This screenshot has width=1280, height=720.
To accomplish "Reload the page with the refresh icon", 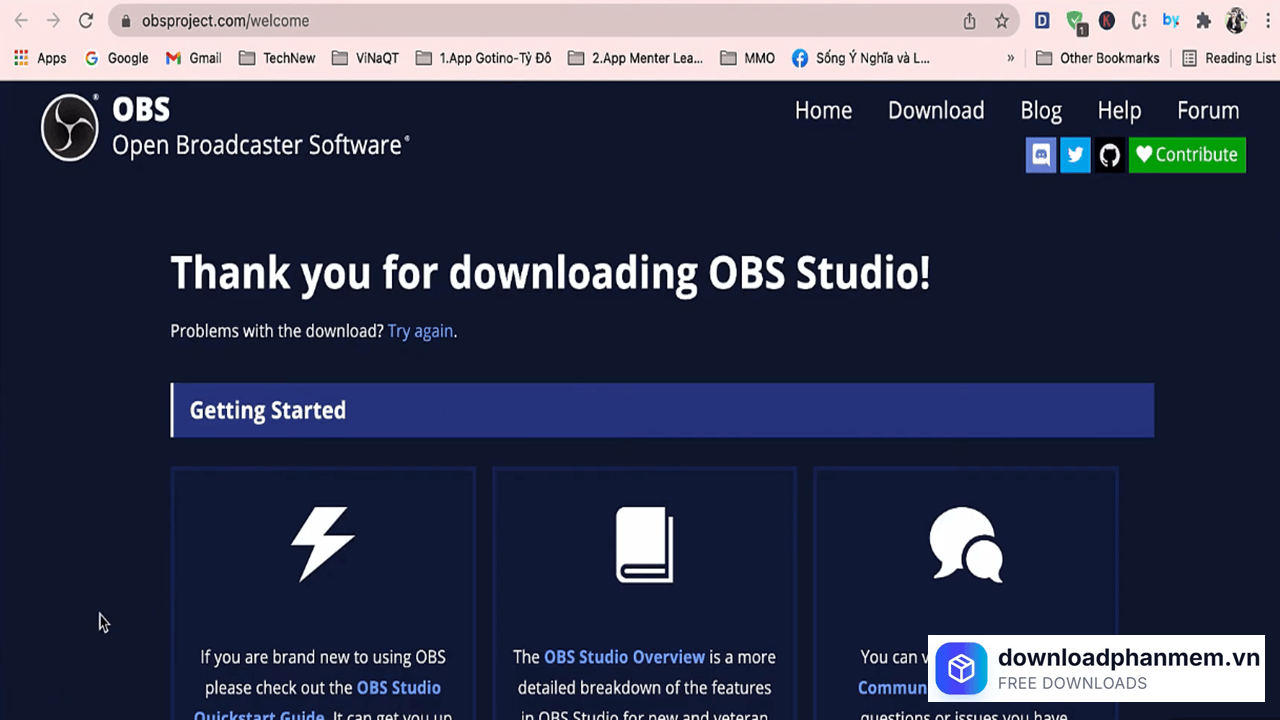I will coord(86,20).
